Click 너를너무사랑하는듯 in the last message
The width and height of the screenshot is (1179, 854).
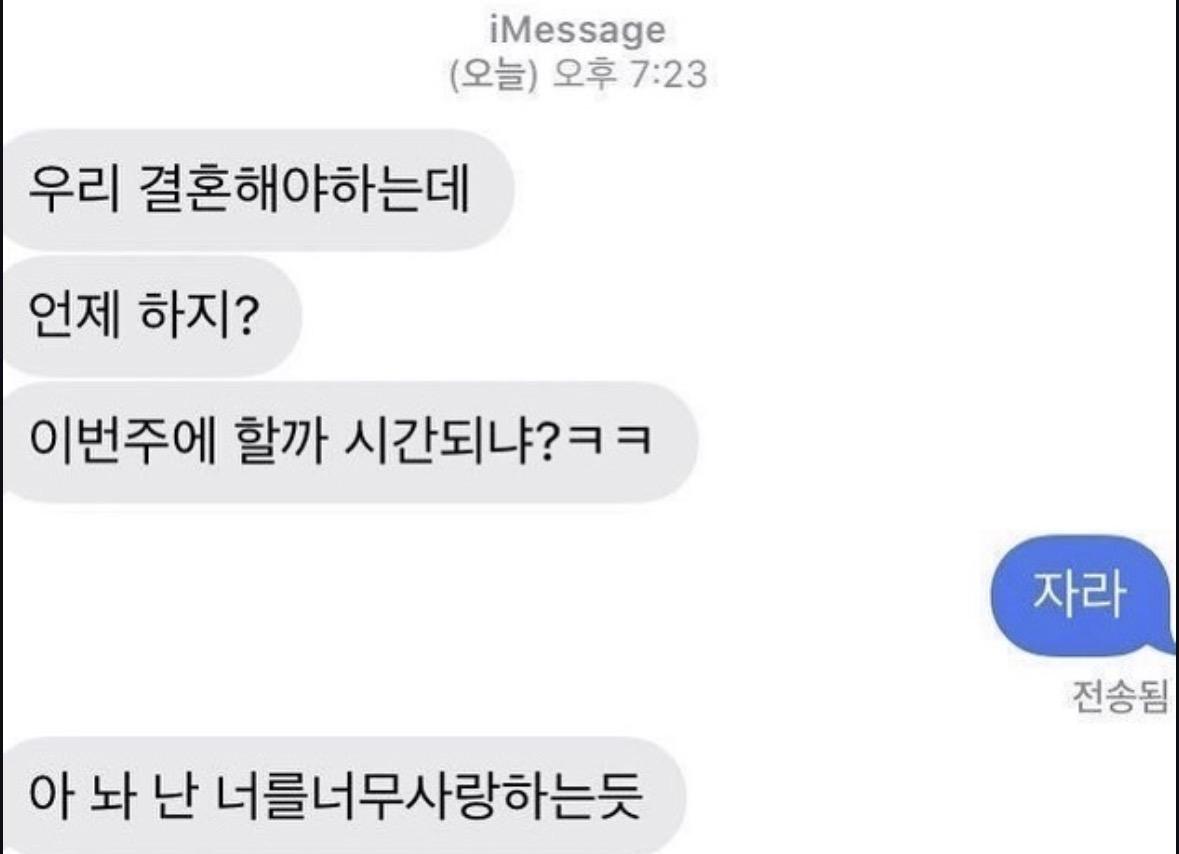[x=429, y=795]
